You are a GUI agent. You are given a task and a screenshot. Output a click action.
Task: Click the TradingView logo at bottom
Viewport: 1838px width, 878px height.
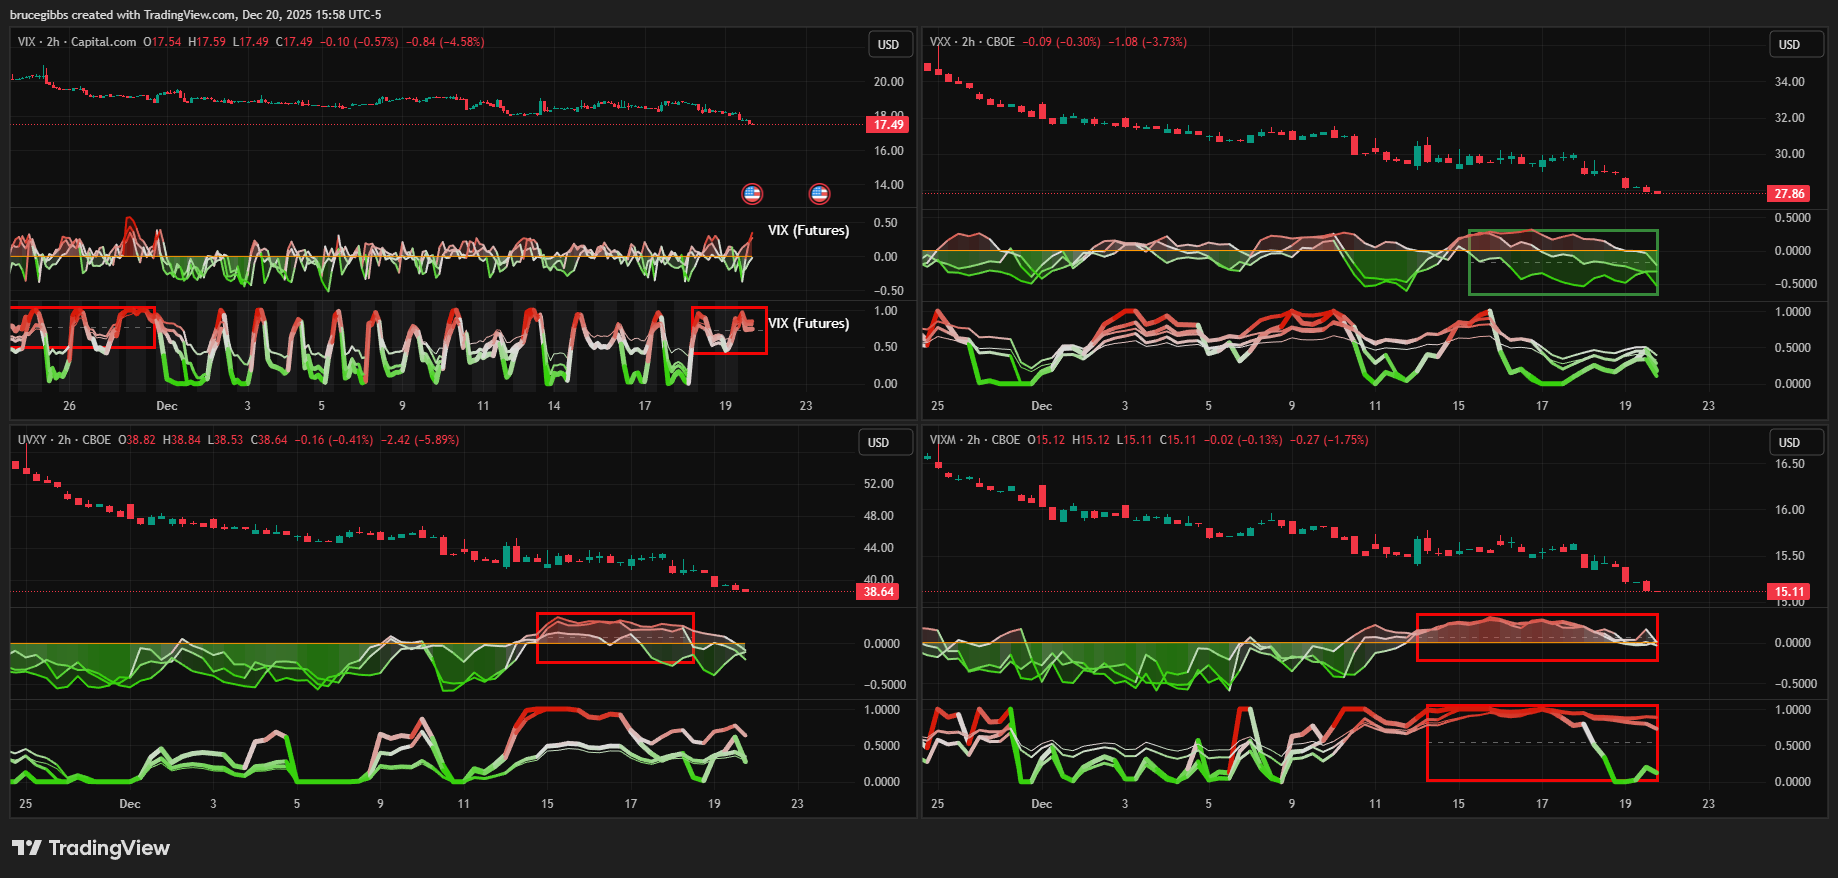coord(91,848)
